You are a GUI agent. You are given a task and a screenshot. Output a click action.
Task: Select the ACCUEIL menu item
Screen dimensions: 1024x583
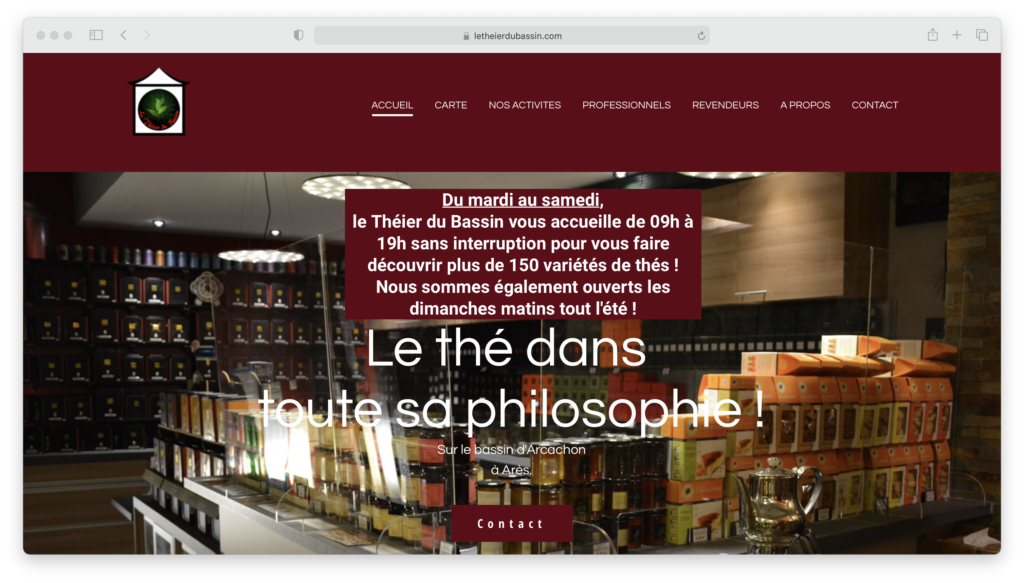[392, 105]
